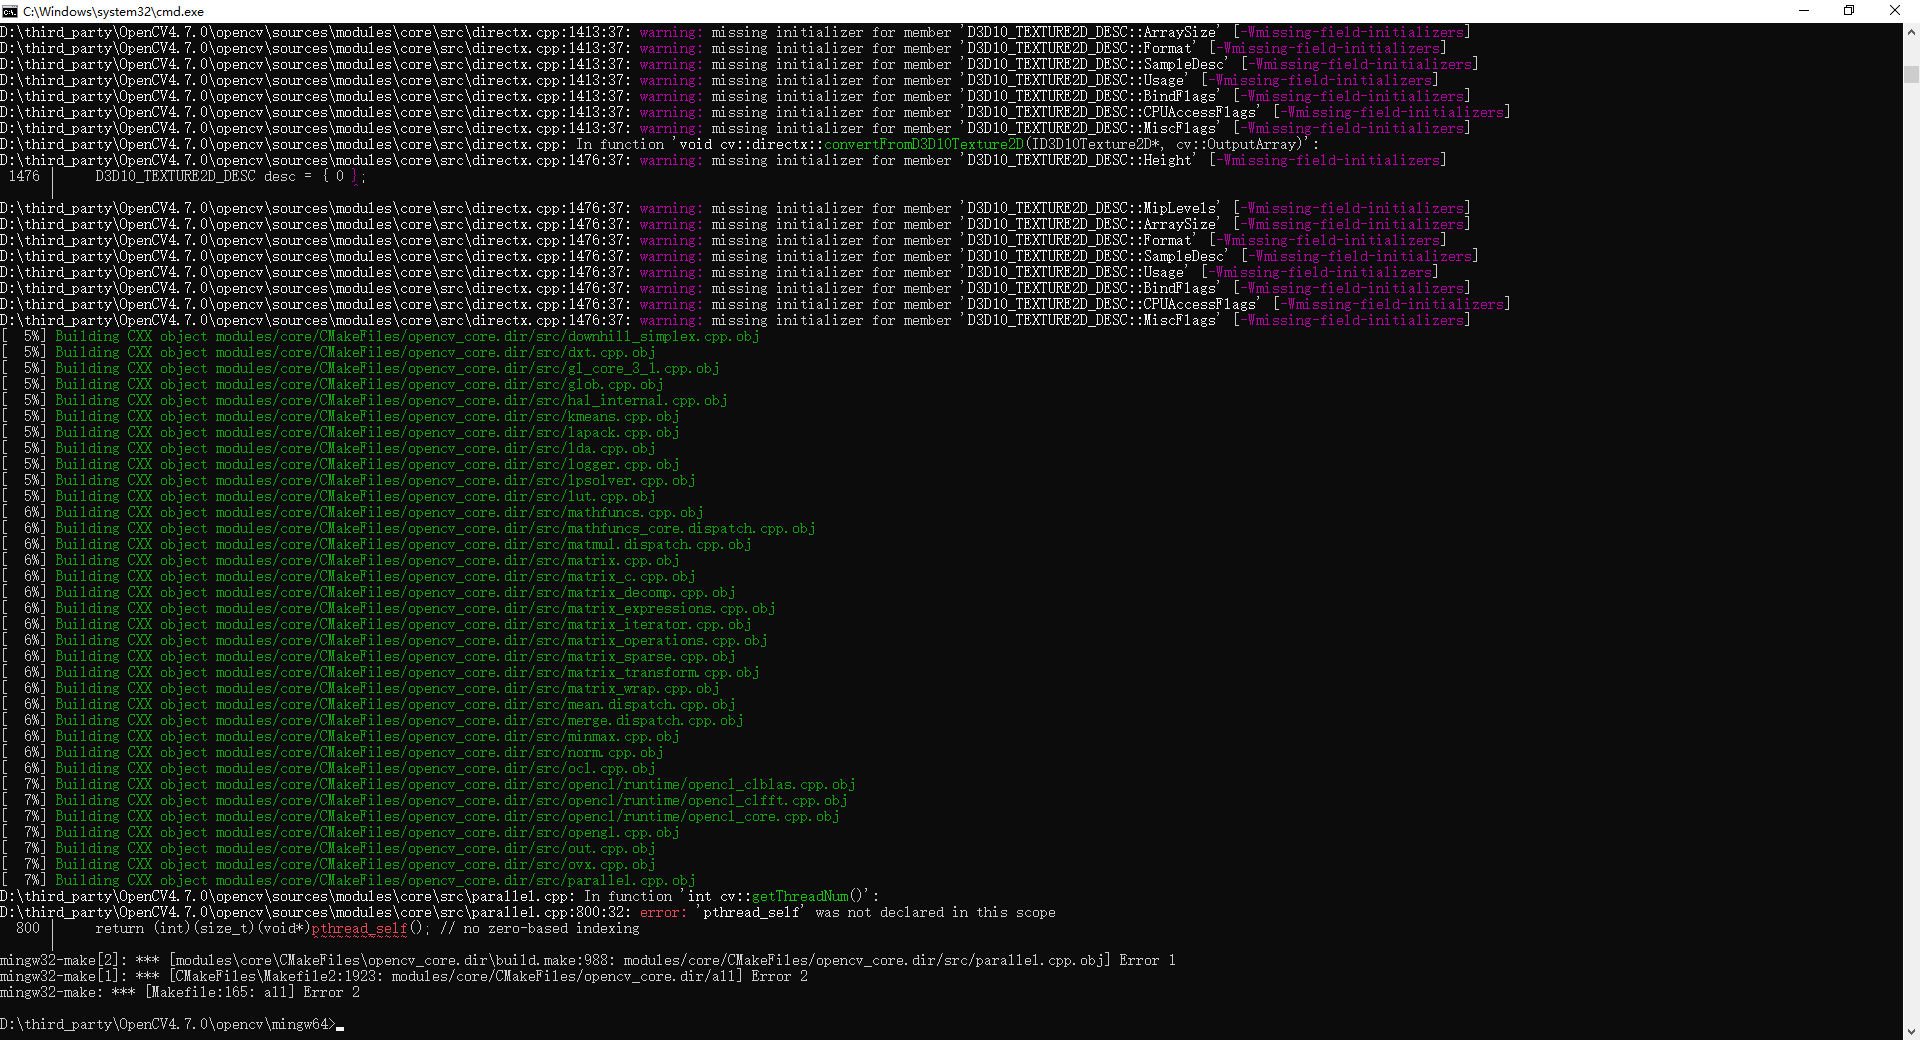Click the 'mingw32-make[2]' Error 1 line
1920x1040 pixels.
(x=588, y=960)
